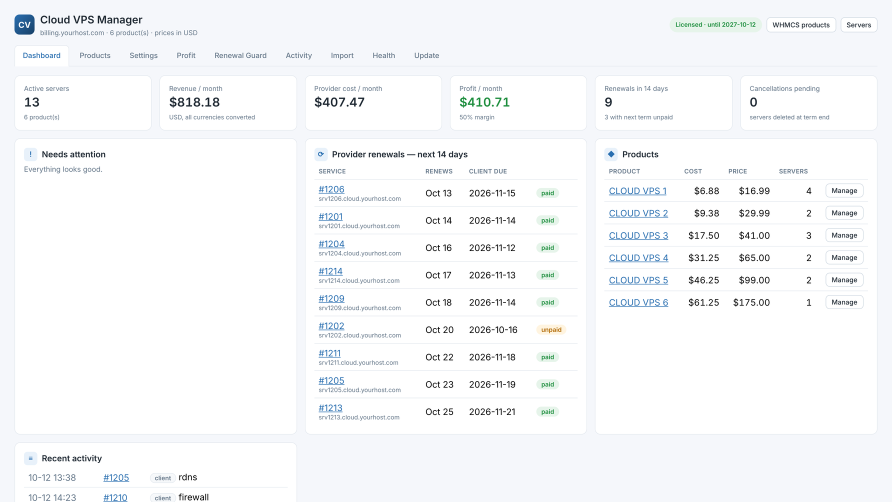Open service #1202 link

[331, 326]
